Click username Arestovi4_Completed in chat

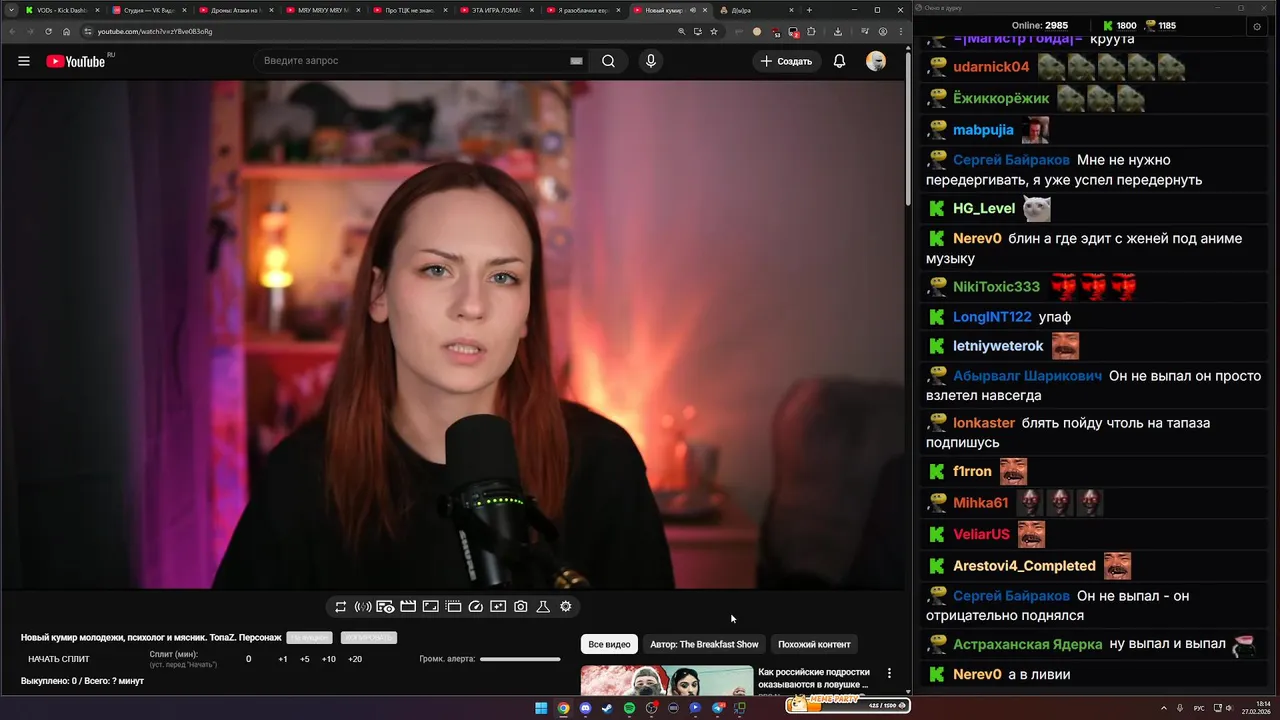pyautogui.click(x=1024, y=566)
